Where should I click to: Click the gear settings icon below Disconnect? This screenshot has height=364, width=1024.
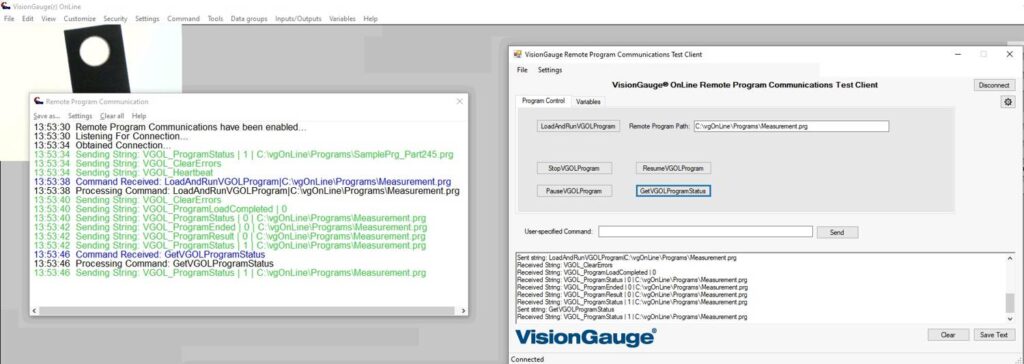point(1008,102)
